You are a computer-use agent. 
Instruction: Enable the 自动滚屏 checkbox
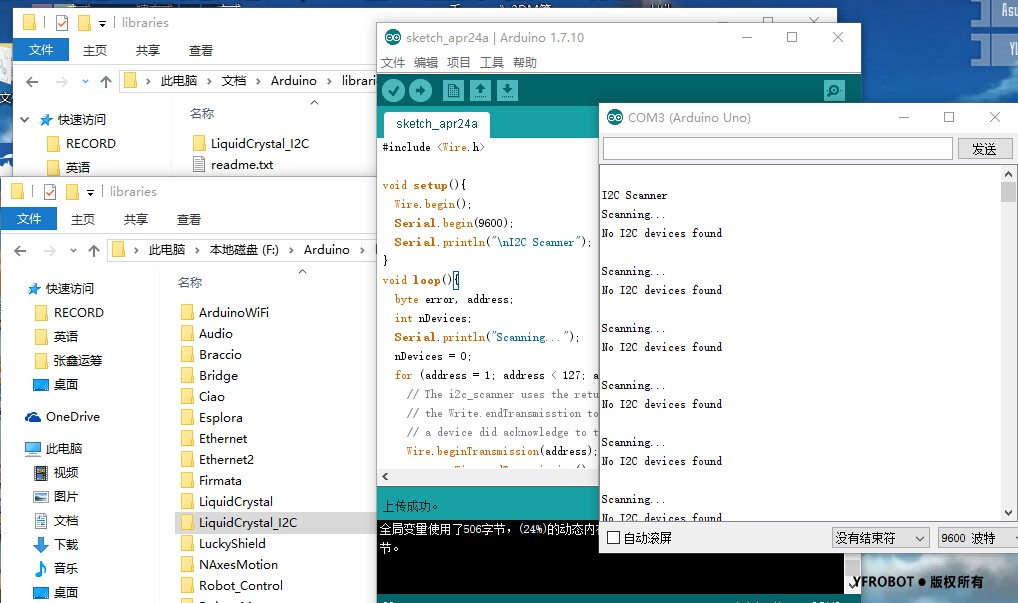click(x=614, y=536)
